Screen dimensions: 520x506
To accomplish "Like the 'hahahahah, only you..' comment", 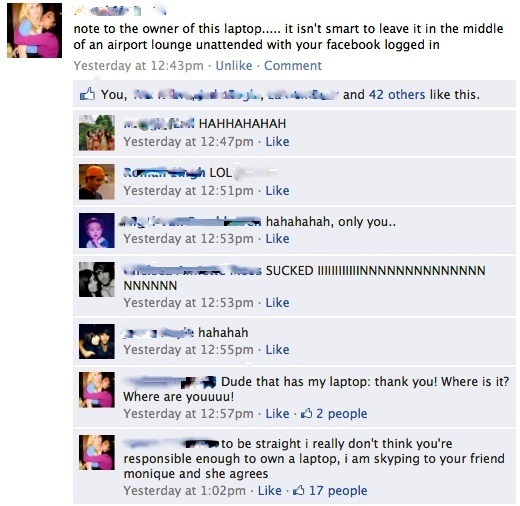I will coord(277,239).
